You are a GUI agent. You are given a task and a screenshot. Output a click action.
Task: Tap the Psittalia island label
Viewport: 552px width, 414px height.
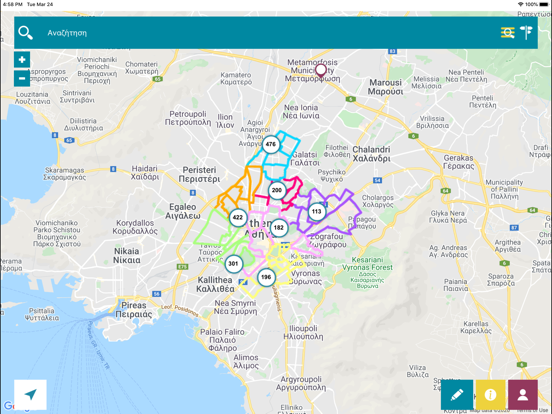coord(42,314)
